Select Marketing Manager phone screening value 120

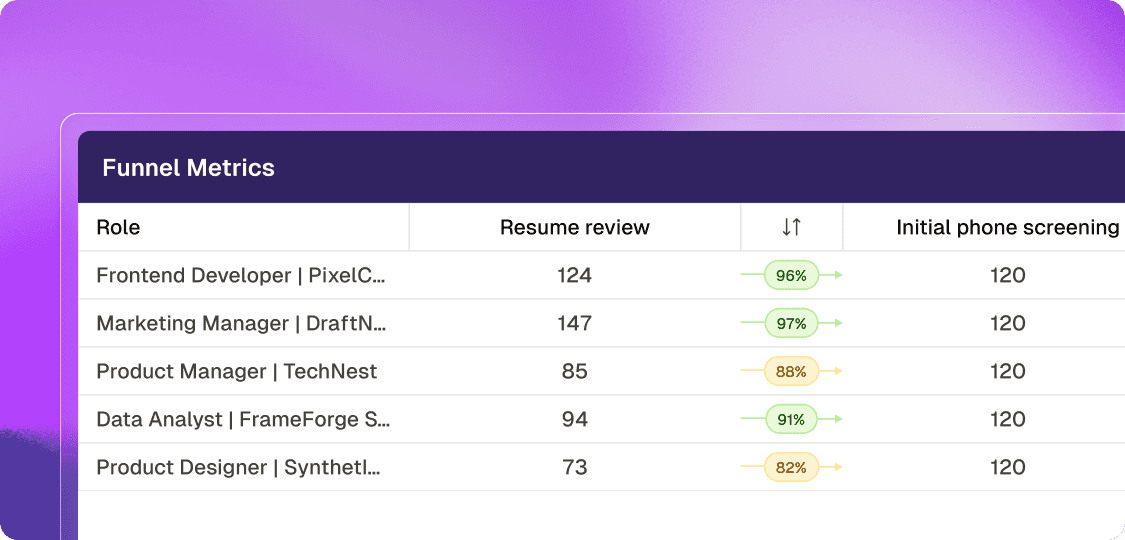click(1007, 323)
